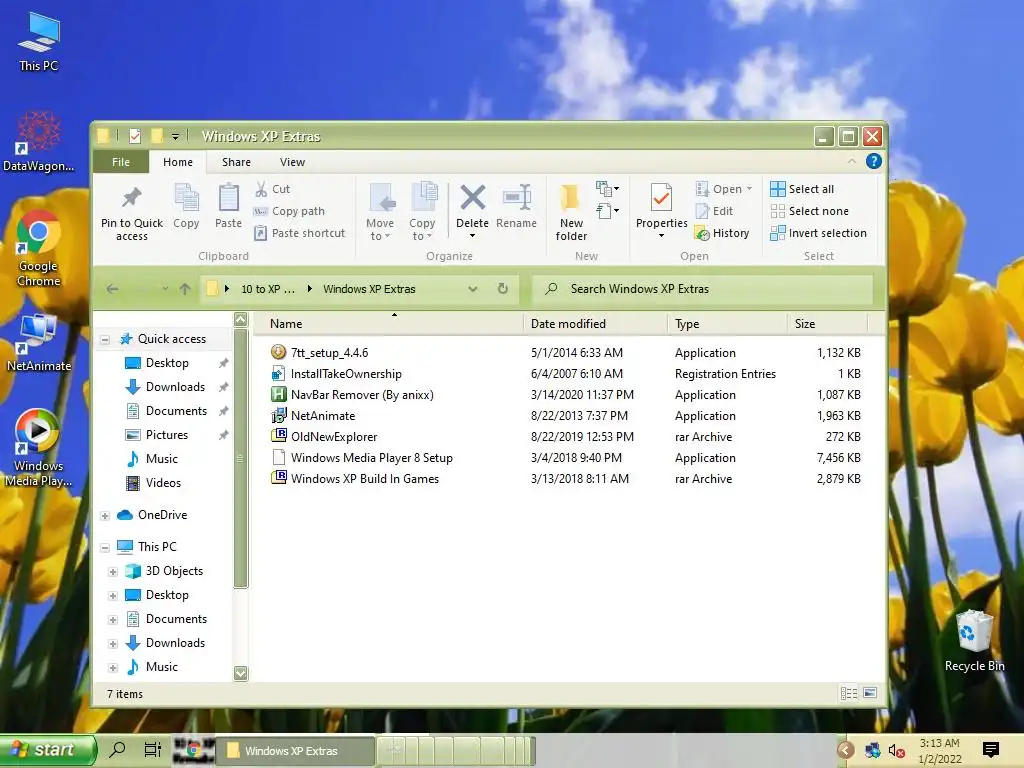This screenshot has width=1024, height=768.
Task: Open the New item dropdown icon
Action: (607, 189)
